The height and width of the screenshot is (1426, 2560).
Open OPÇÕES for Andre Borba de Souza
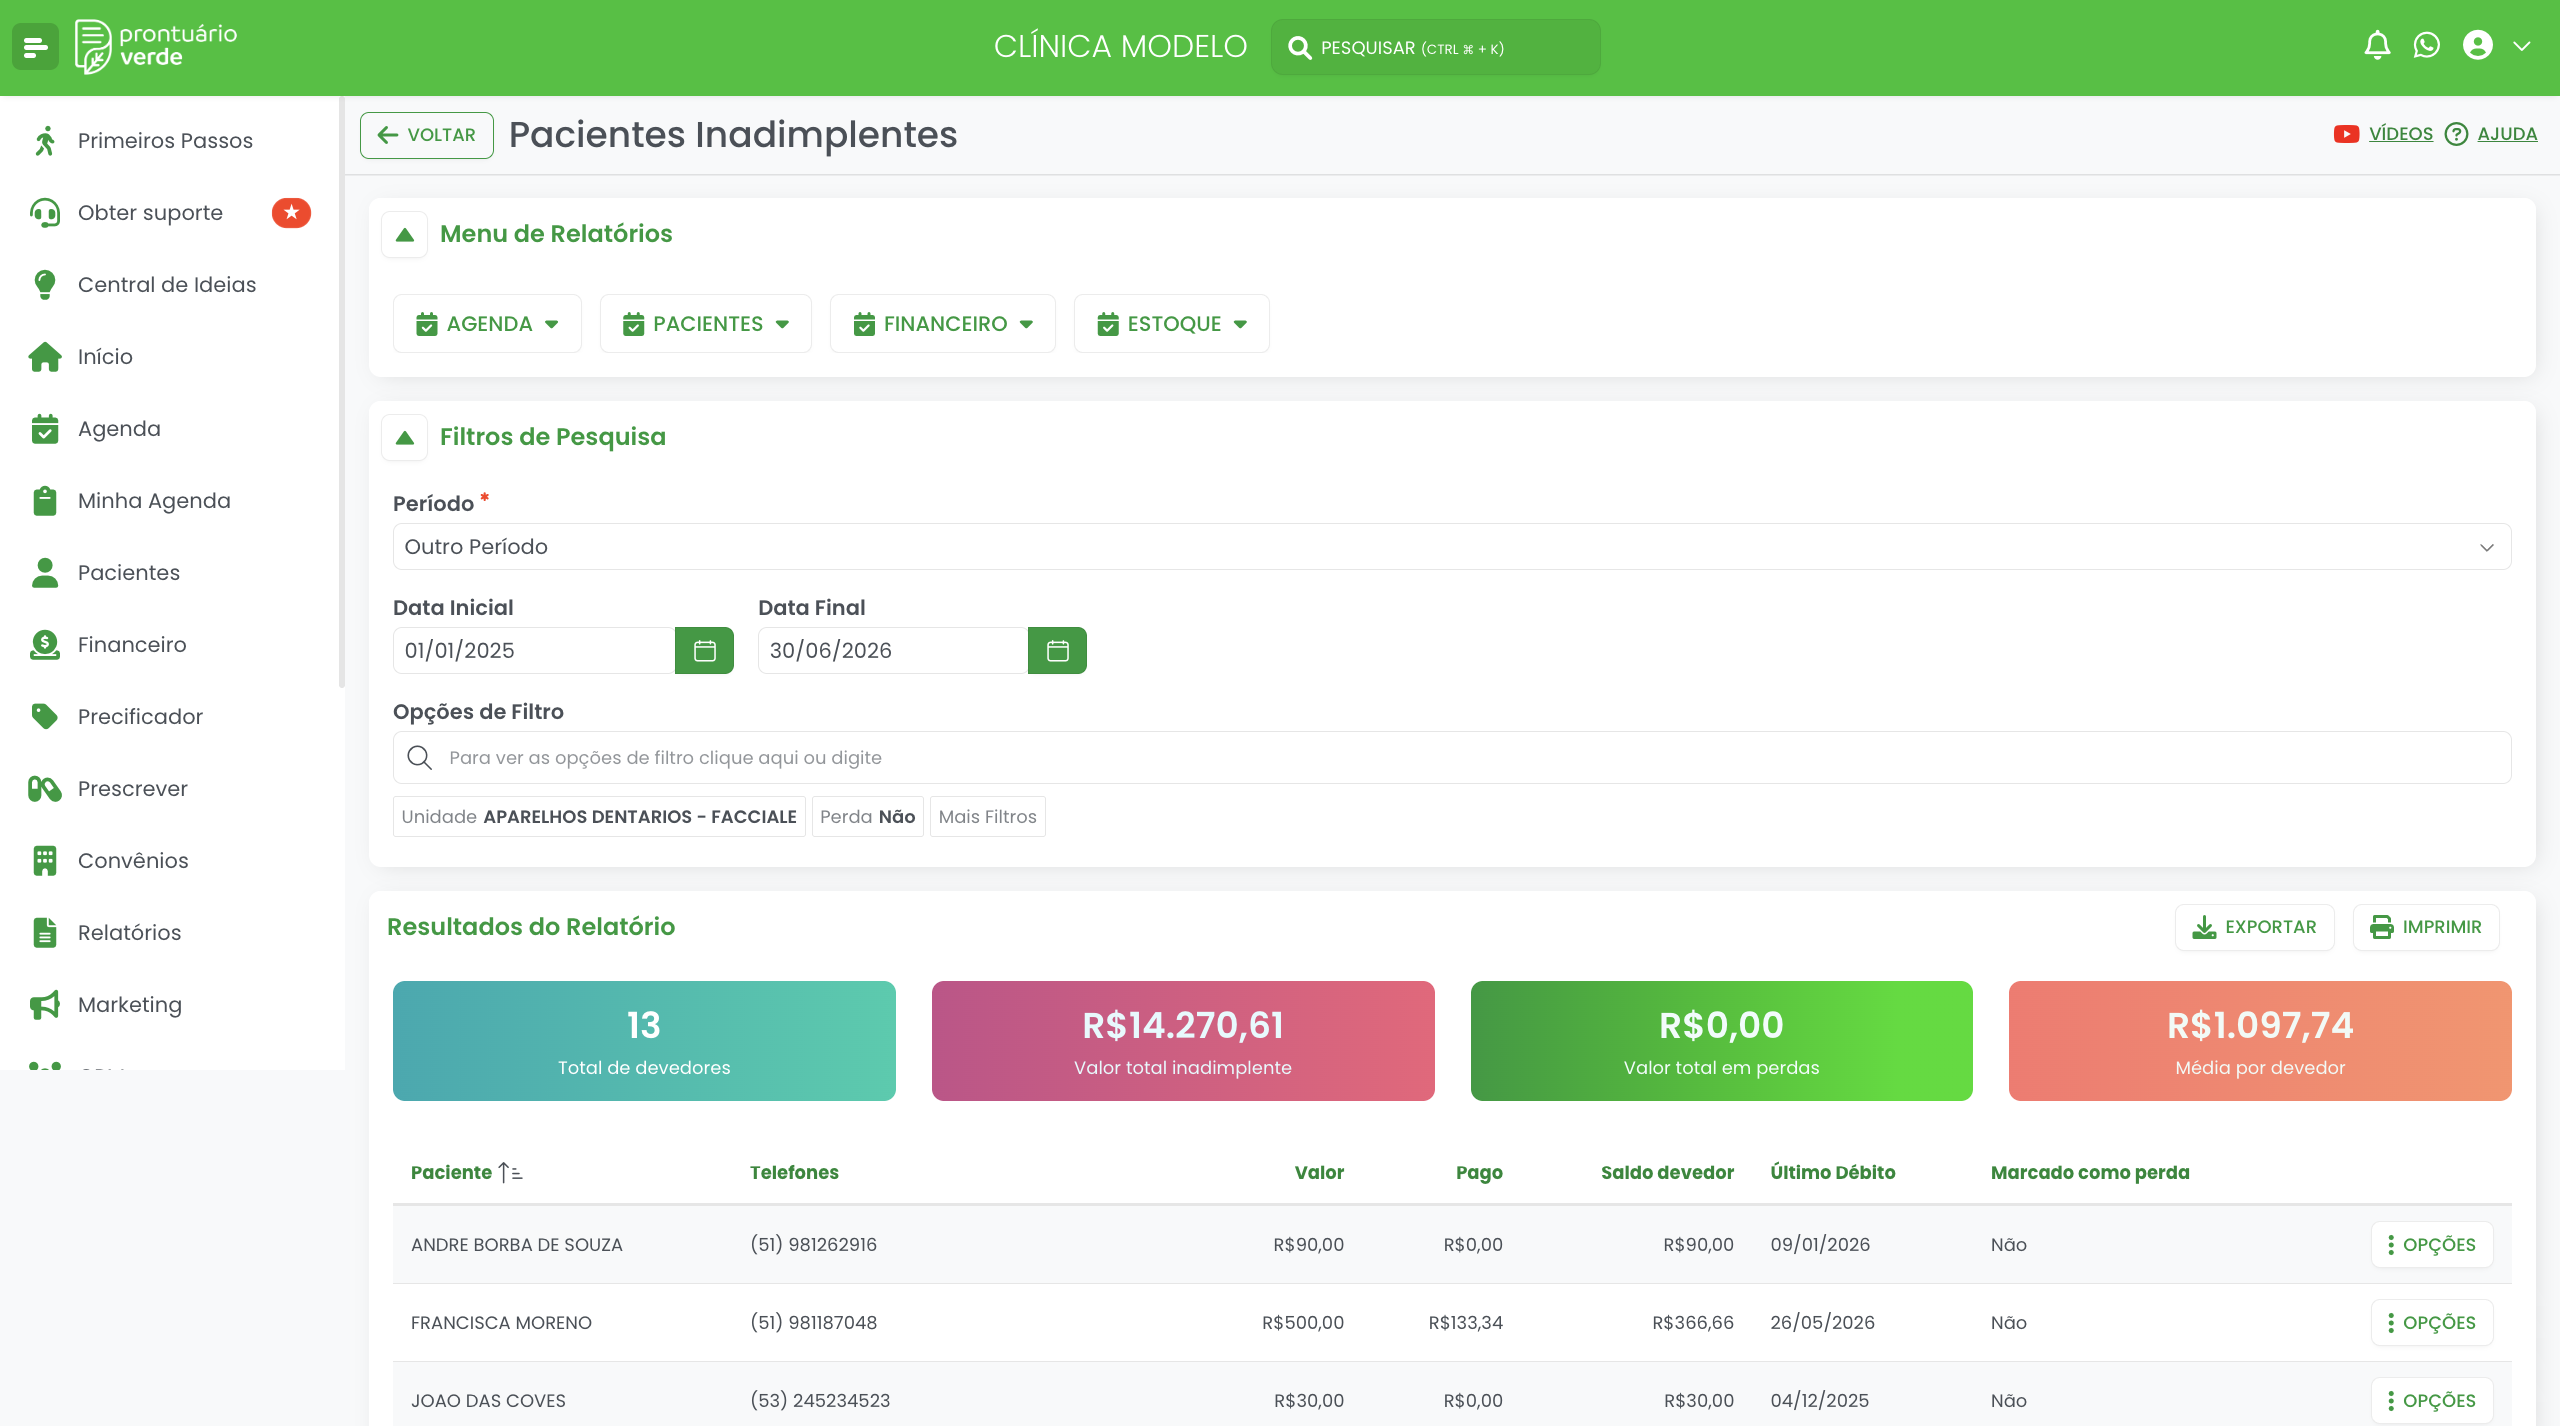(x=2431, y=1245)
